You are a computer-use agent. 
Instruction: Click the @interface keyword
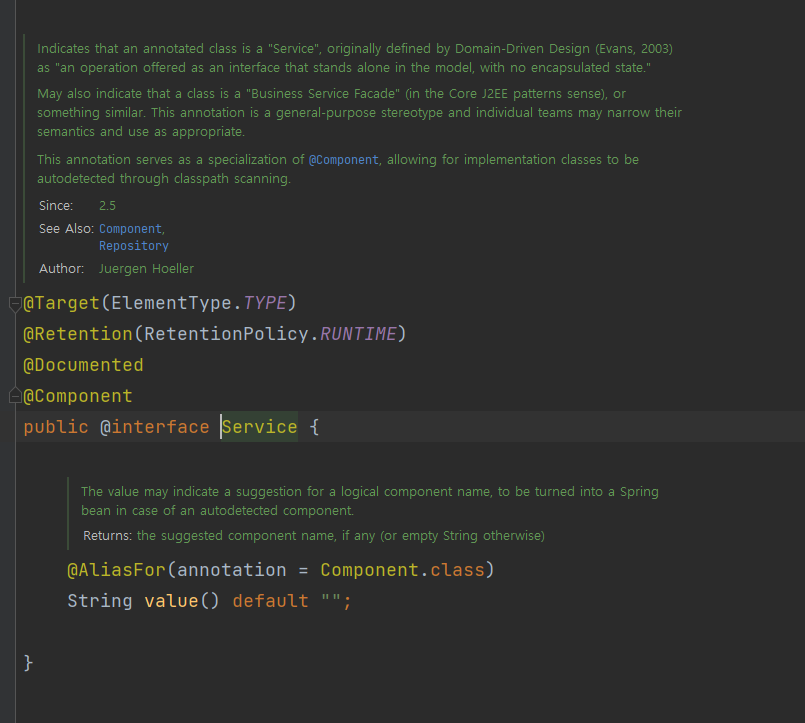155,427
